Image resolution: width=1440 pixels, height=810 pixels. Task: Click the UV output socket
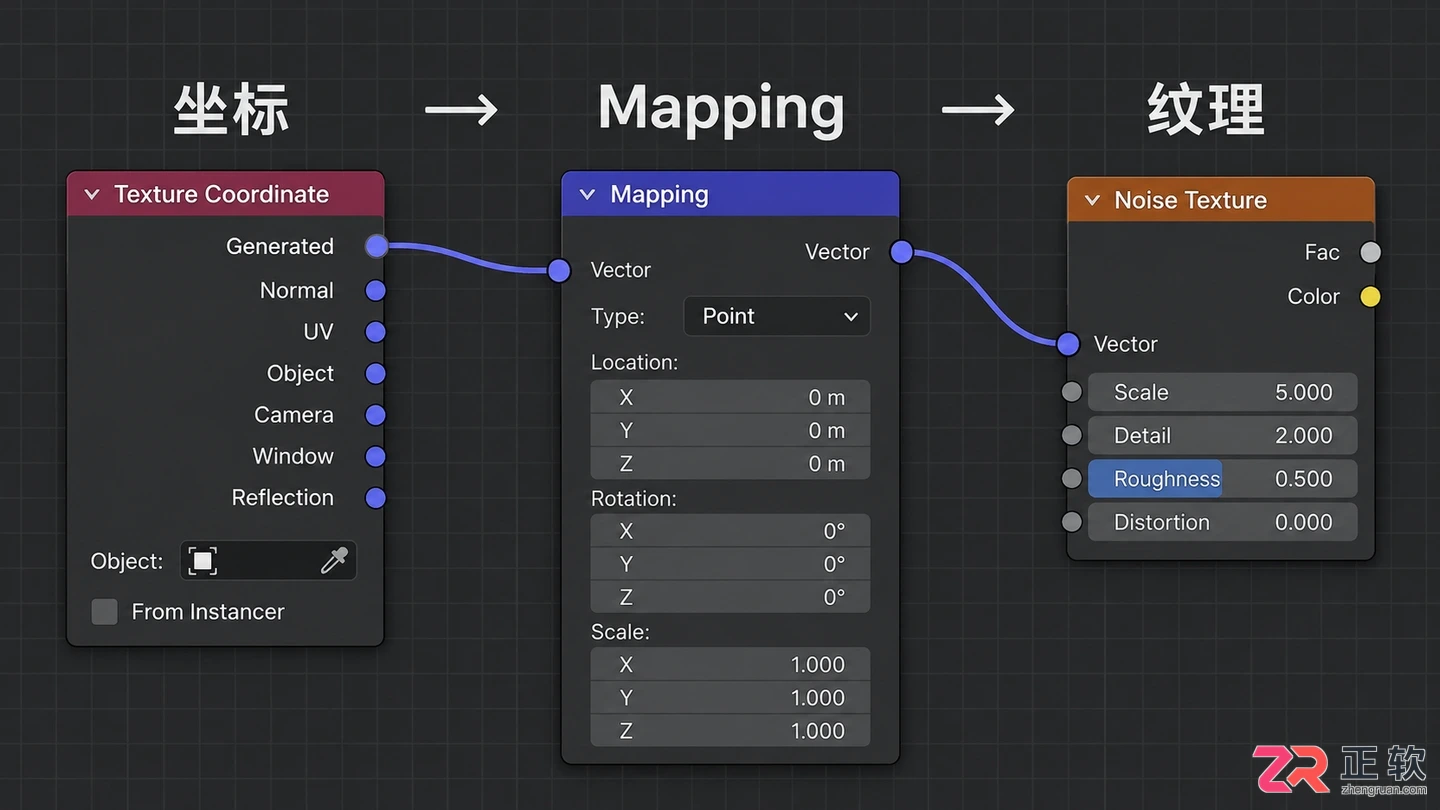tap(376, 332)
